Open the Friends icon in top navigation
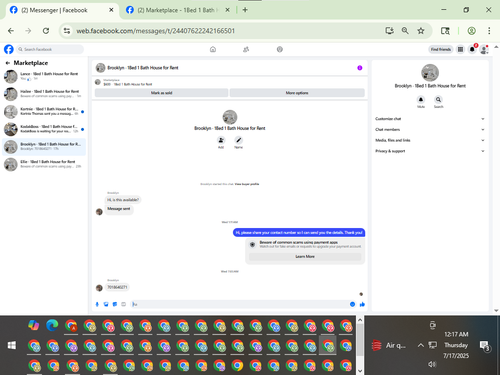500x375 pixels. [x=246, y=49]
